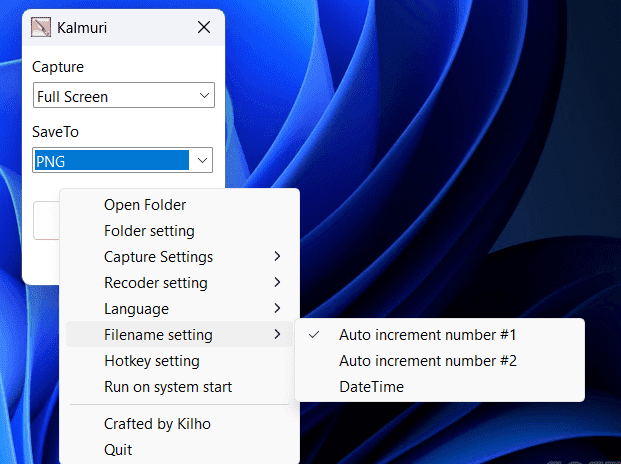Expand the SaveTo dropdown arrow
The width and height of the screenshot is (621, 464).
(x=203, y=160)
